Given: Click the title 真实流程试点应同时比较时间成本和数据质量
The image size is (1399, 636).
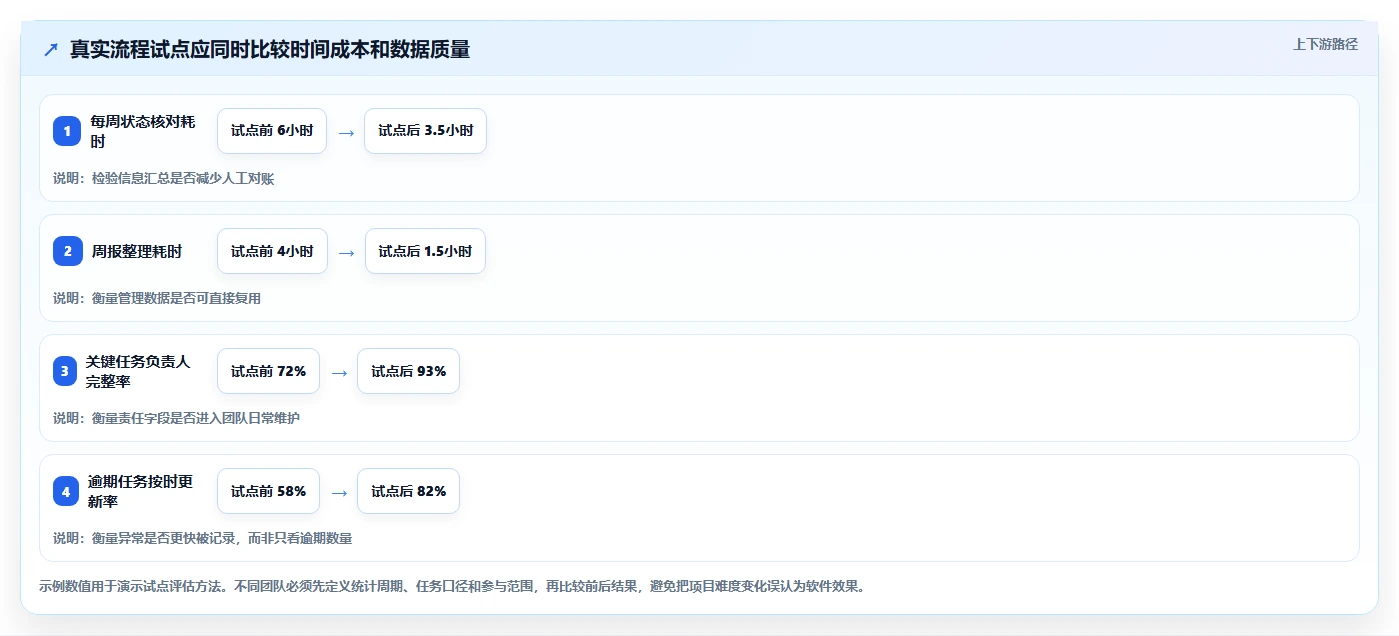Looking at the screenshot, I should (x=270, y=49).
